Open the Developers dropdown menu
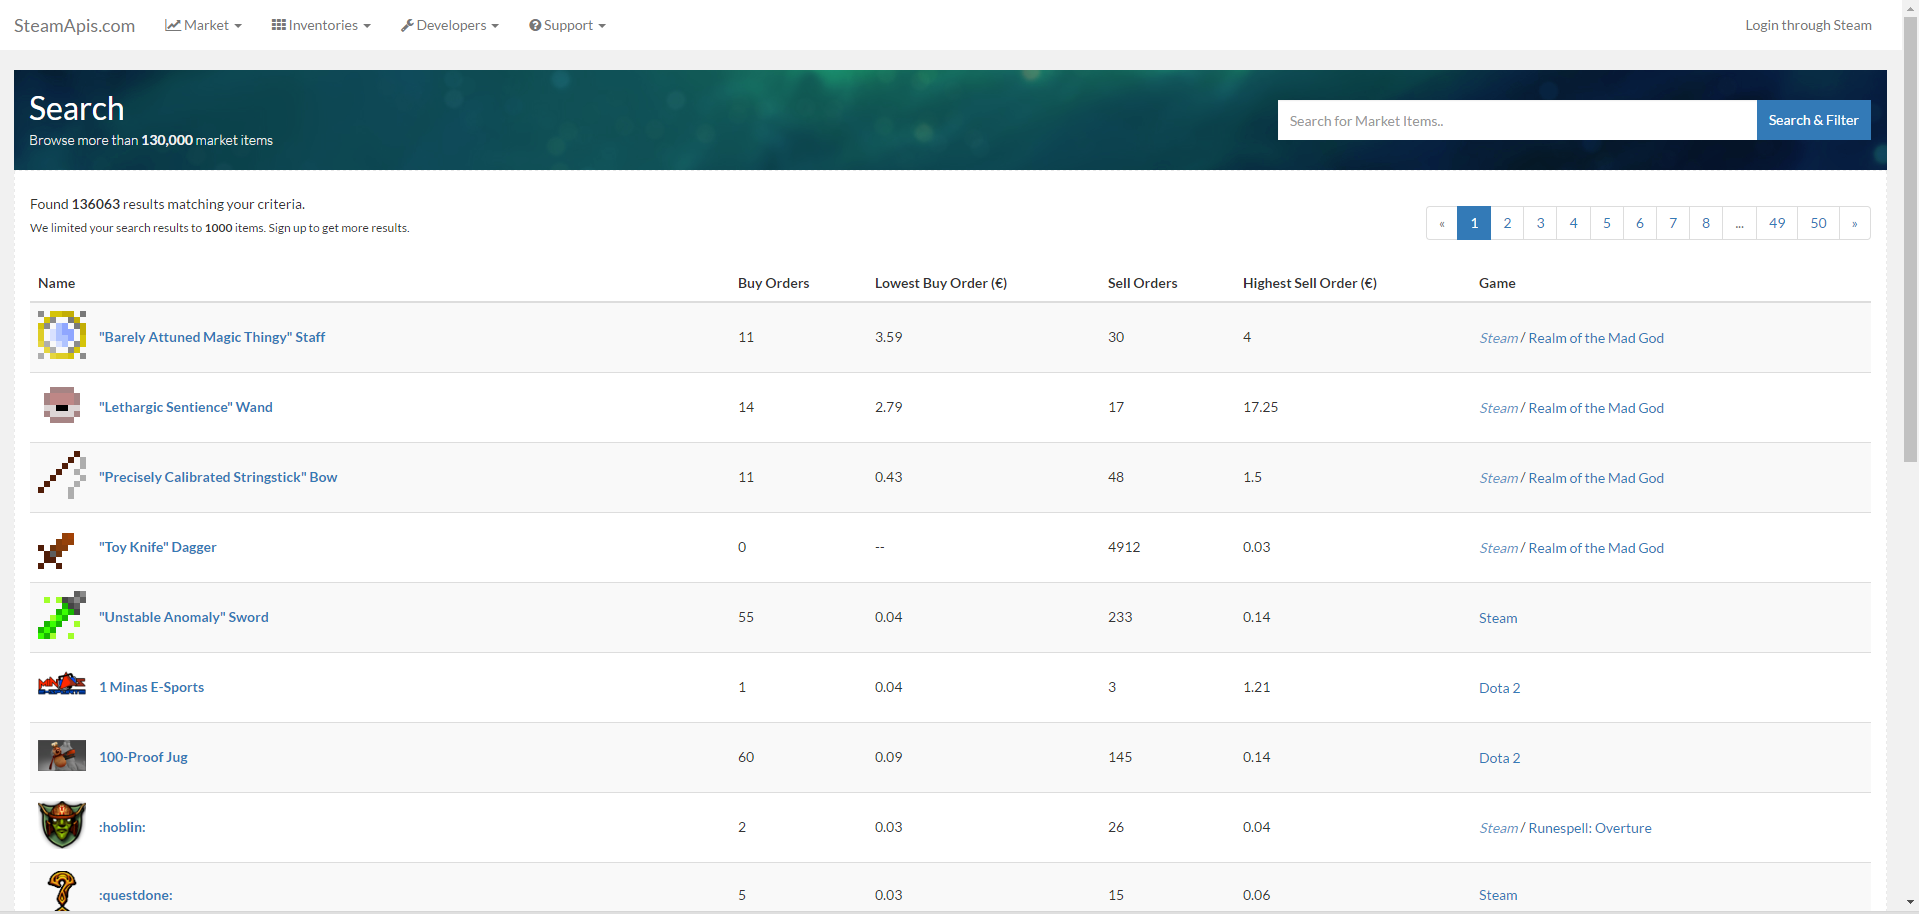Viewport: 1919px width, 914px height. 450,25
